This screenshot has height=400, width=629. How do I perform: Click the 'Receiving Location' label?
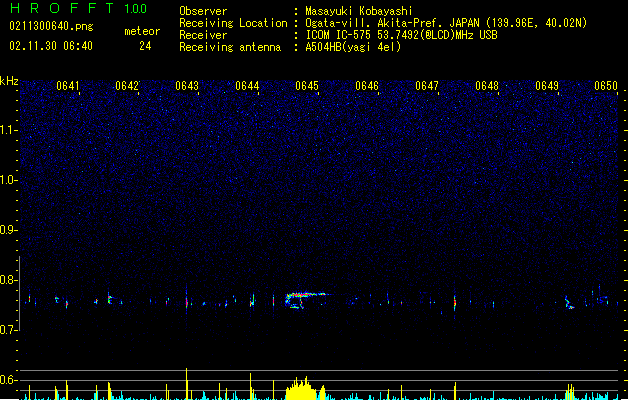pos(233,23)
